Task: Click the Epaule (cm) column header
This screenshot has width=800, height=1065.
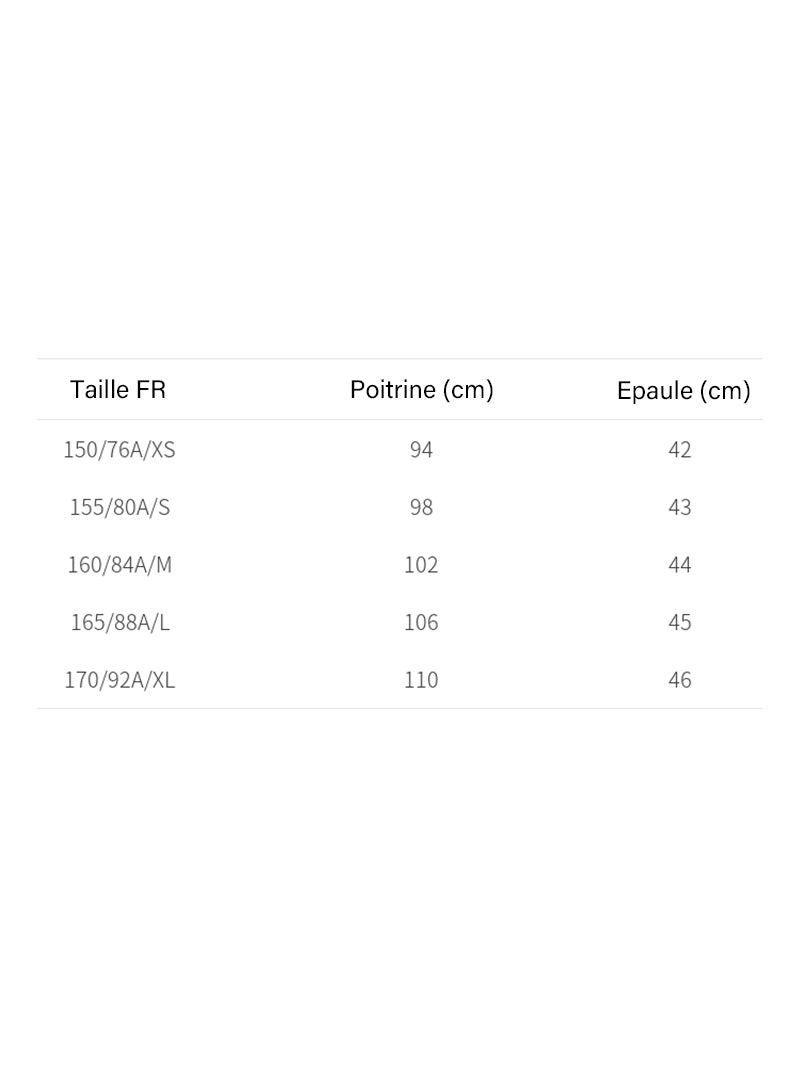Action: [x=683, y=390]
